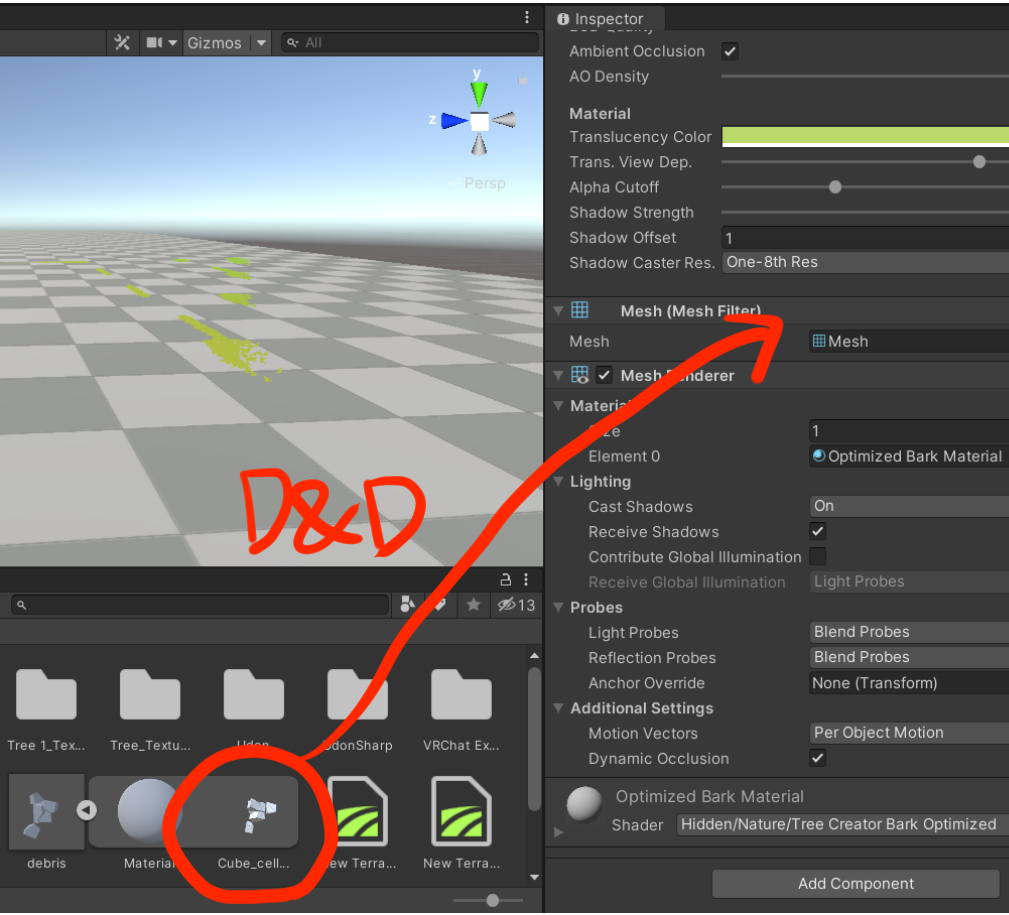Click the Shadow Offset value field
The image size is (1009, 915).
click(x=864, y=238)
